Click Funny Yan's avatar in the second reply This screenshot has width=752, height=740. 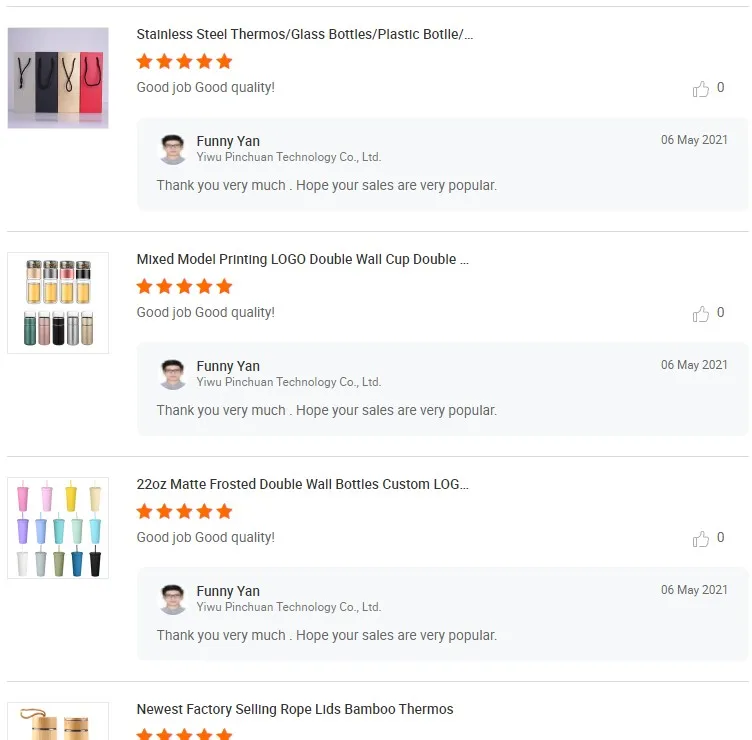point(173,374)
